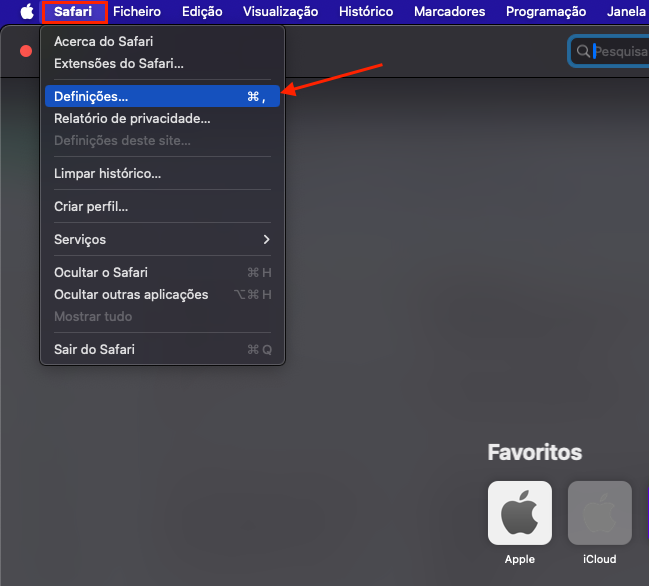Image resolution: width=649 pixels, height=586 pixels.
Task: Open the Programação menu
Action: 546,12
